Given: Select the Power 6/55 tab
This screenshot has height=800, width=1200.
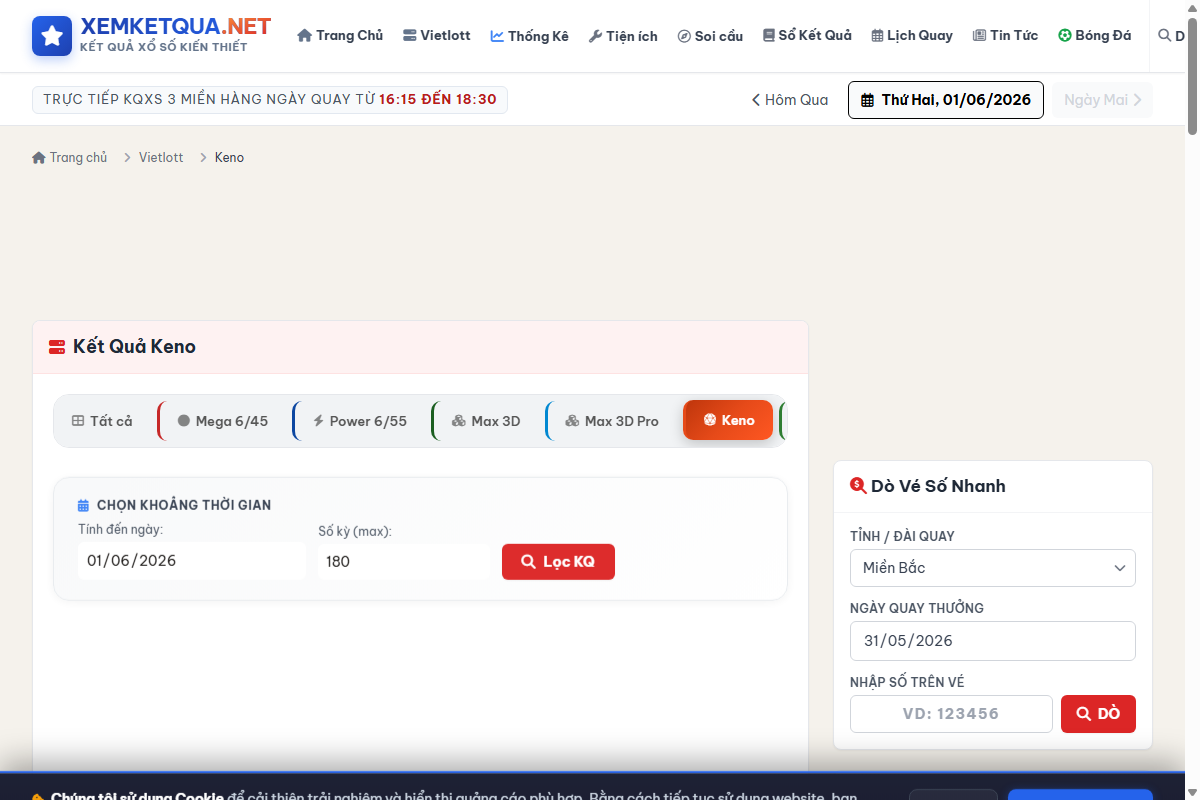Looking at the screenshot, I should [x=361, y=421].
